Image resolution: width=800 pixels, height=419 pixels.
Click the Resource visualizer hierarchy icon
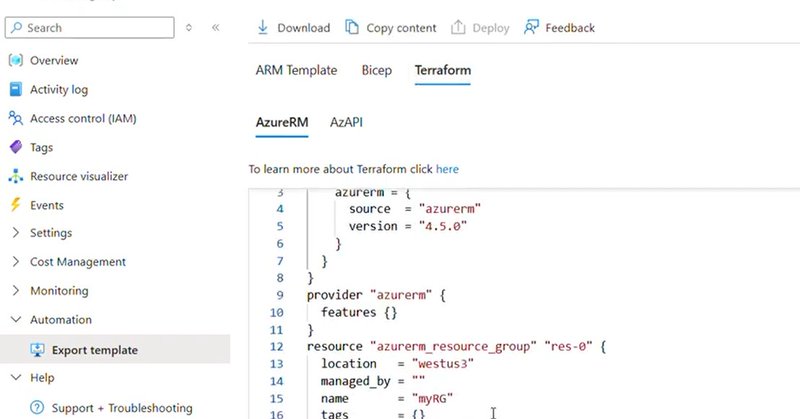click(x=16, y=176)
